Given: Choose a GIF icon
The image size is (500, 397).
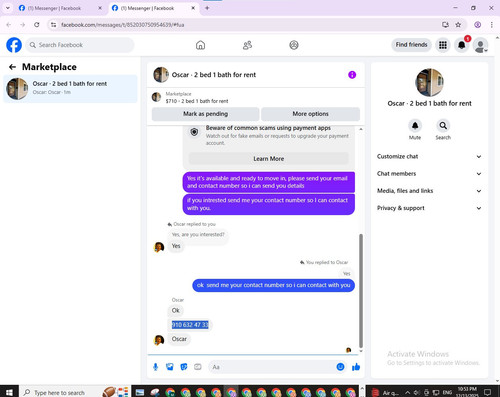Looking at the screenshot, I should 198,367.
